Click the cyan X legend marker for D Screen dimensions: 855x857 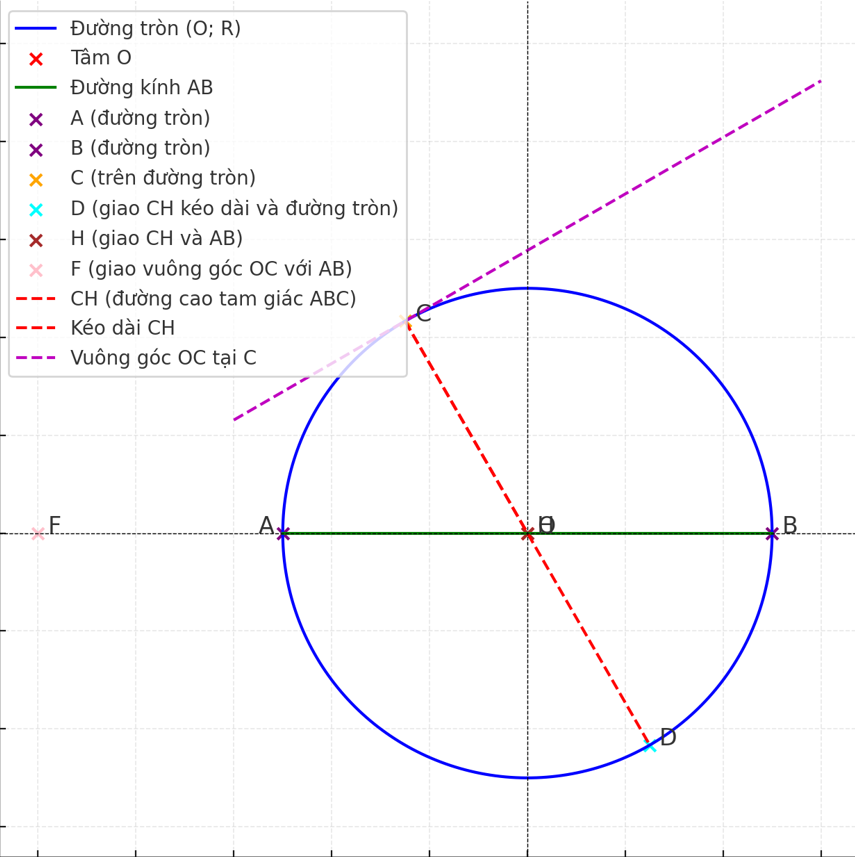click(x=36, y=209)
